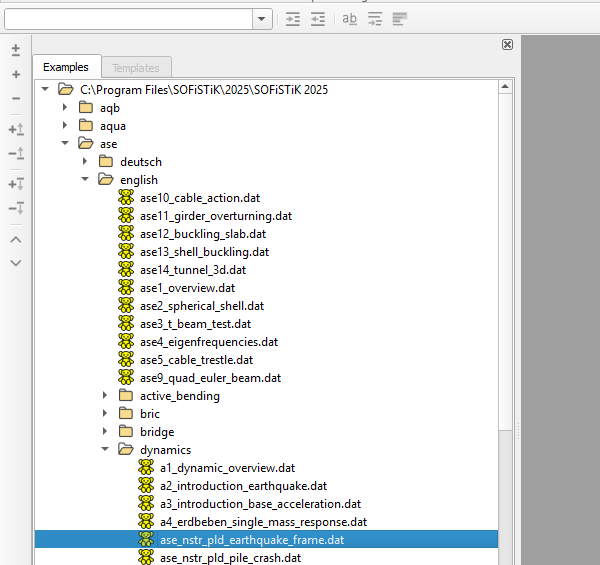Screen dimensions: 600x565
Task: Select ase14_tunnel_3d.dat
Action: [193, 270]
